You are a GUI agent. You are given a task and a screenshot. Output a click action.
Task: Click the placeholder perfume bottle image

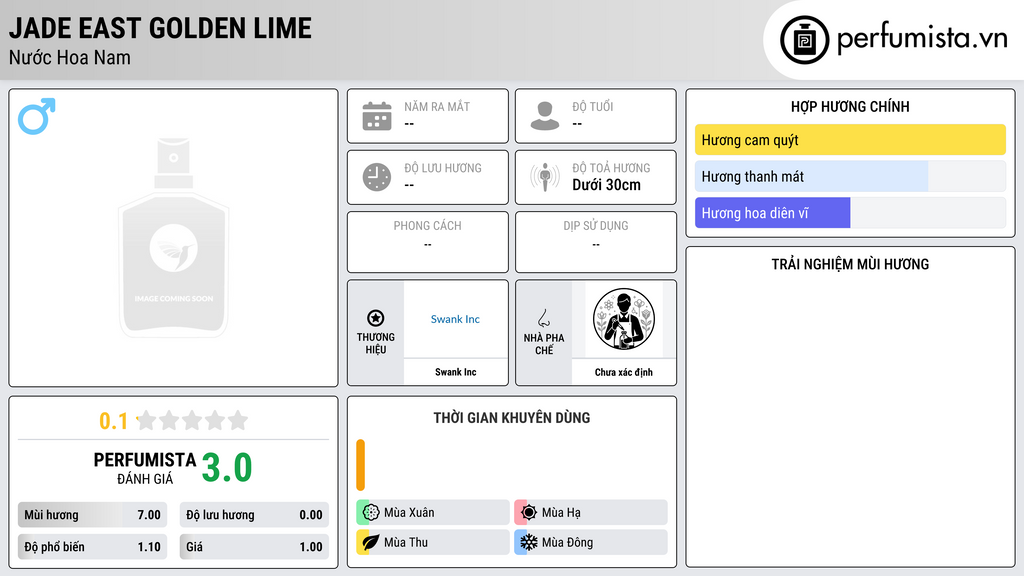point(174,238)
